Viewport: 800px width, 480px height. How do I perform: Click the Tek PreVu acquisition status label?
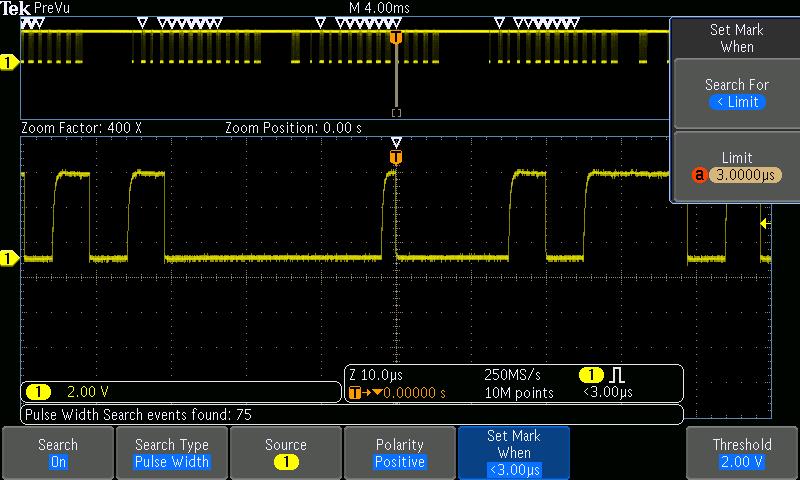[x=35, y=8]
